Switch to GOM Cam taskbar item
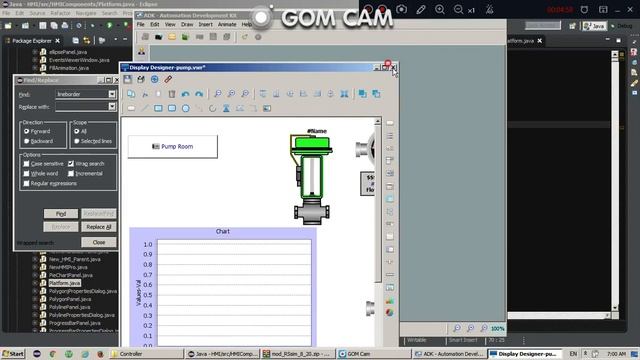 point(373,354)
